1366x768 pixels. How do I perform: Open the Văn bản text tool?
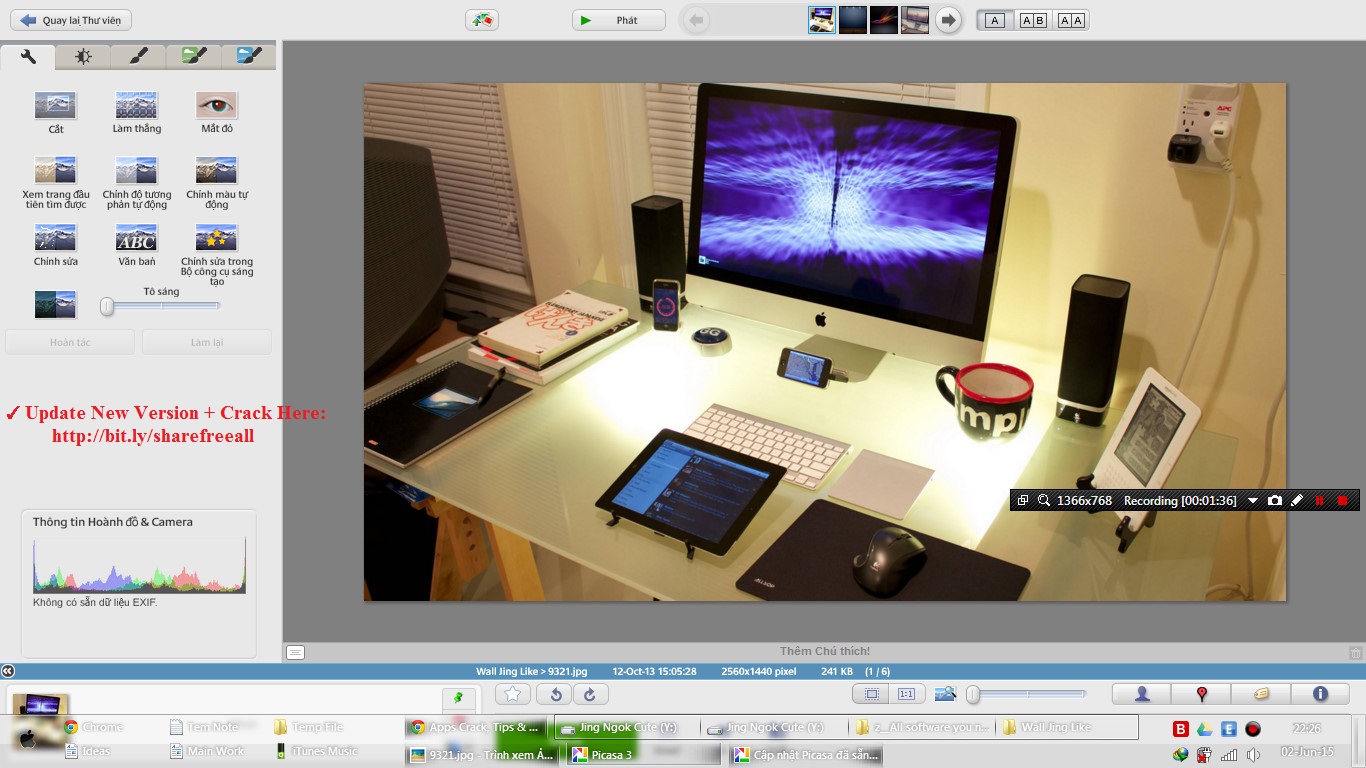point(136,237)
